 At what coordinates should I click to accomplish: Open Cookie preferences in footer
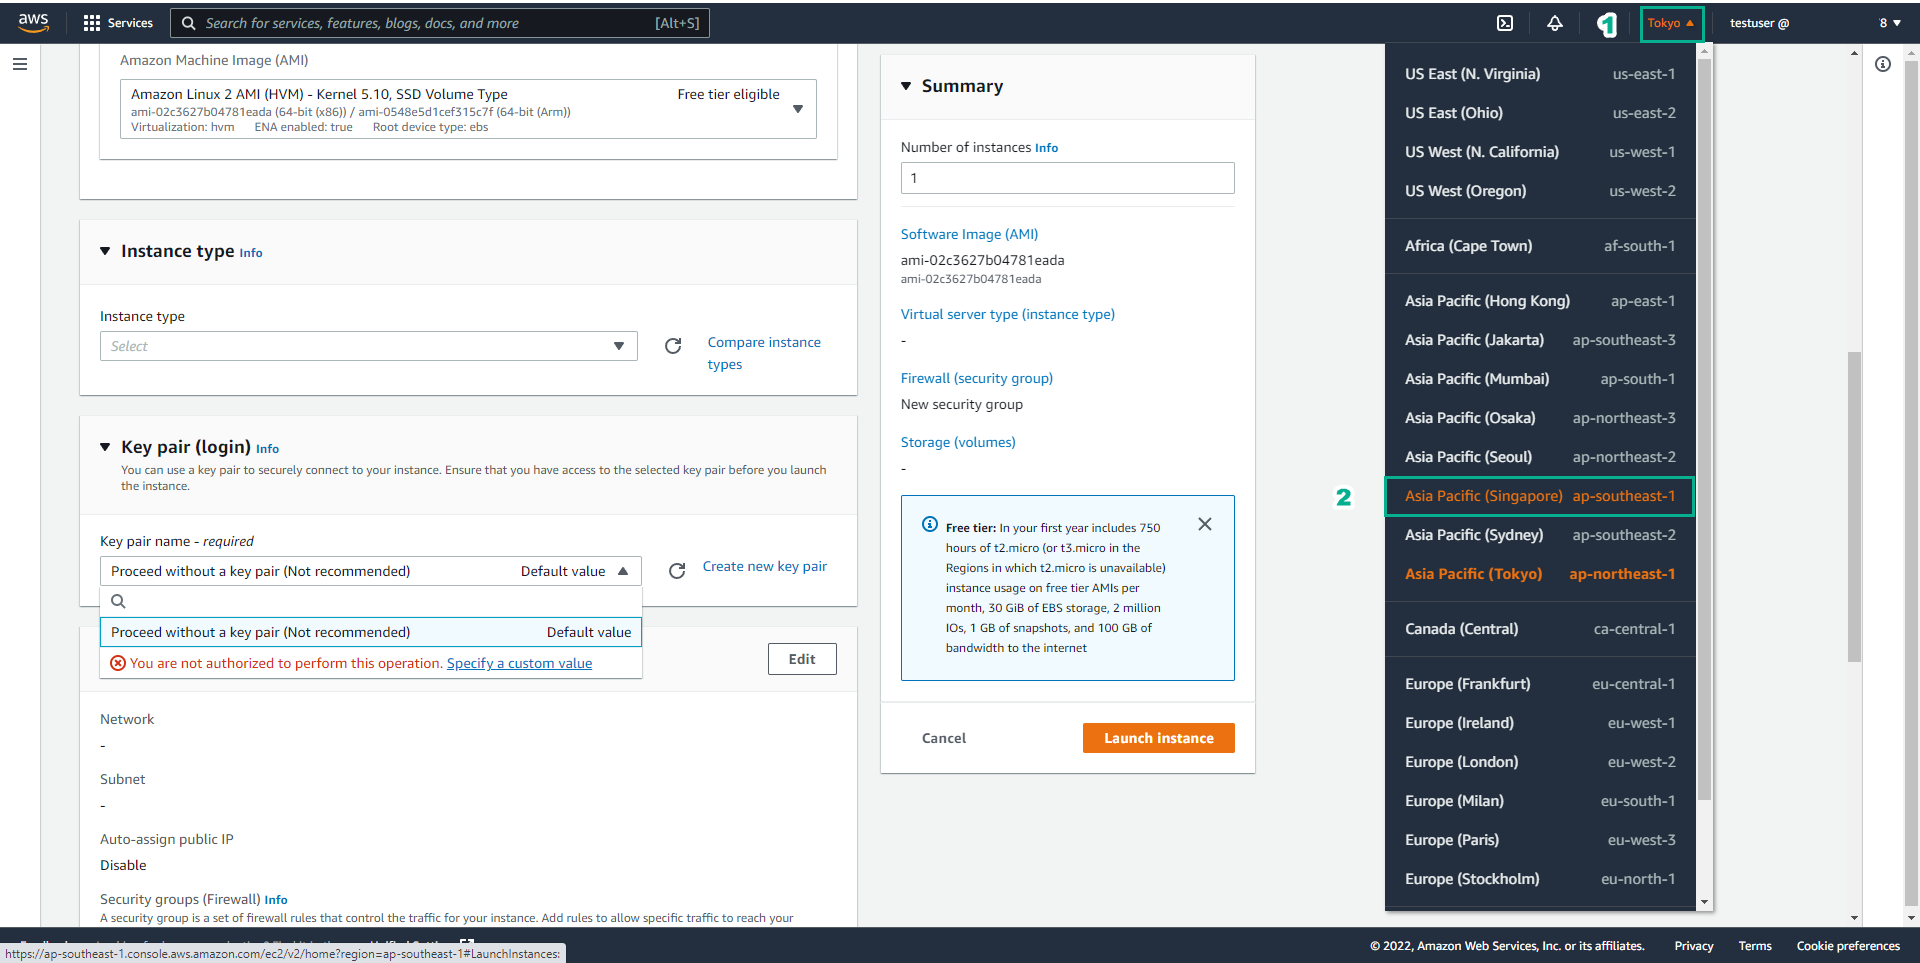click(x=1848, y=946)
